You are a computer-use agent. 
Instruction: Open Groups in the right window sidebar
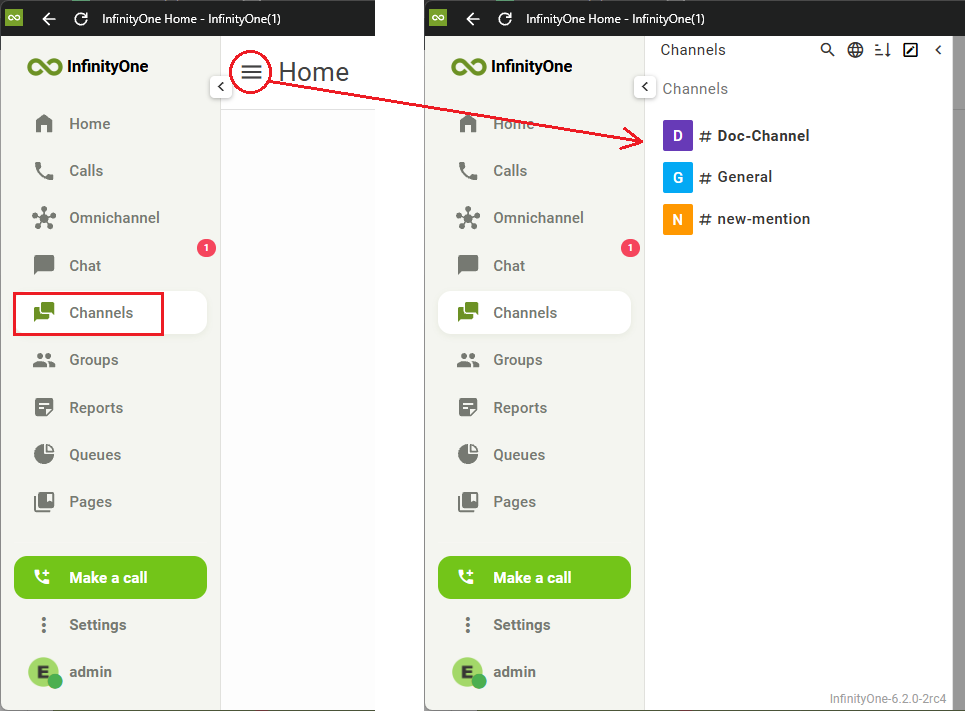coord(534,360)
